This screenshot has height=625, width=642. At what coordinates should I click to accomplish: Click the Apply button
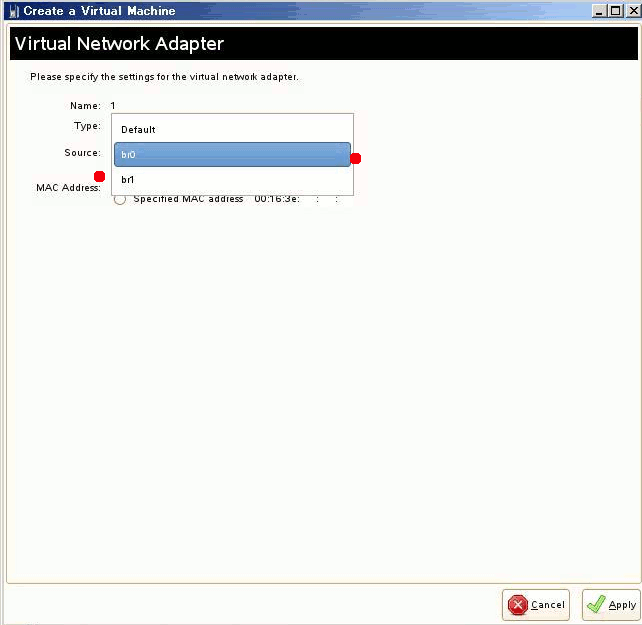click(611, 605)
